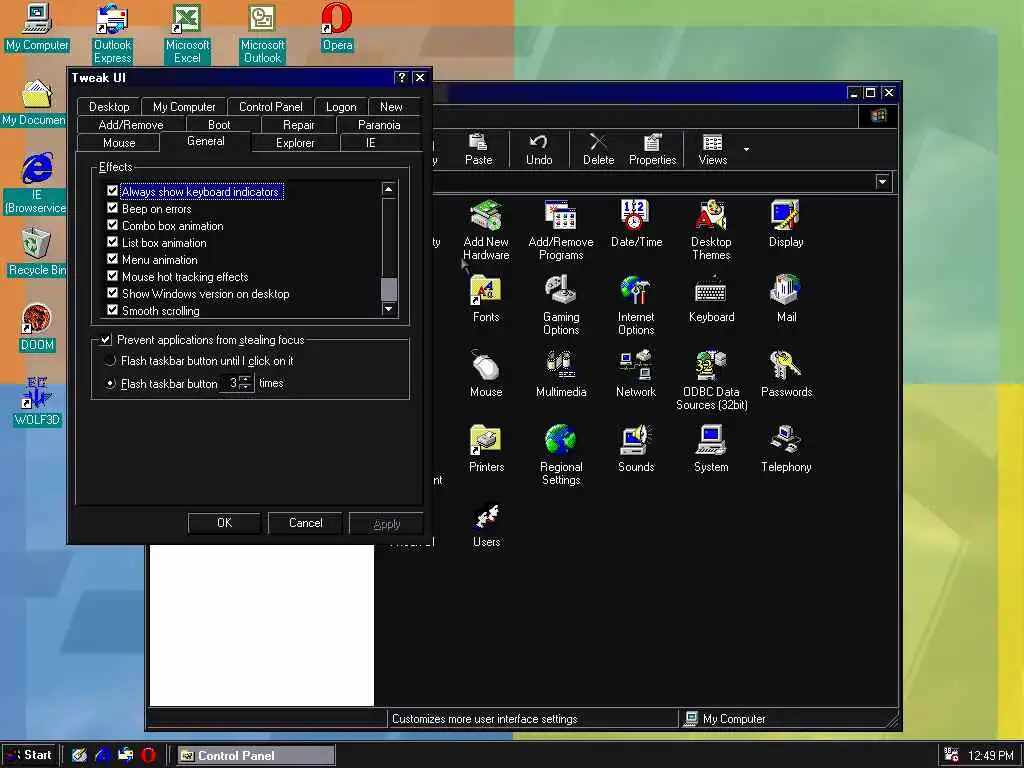
Task: Click the flash times number field
Action: point(230,383)
